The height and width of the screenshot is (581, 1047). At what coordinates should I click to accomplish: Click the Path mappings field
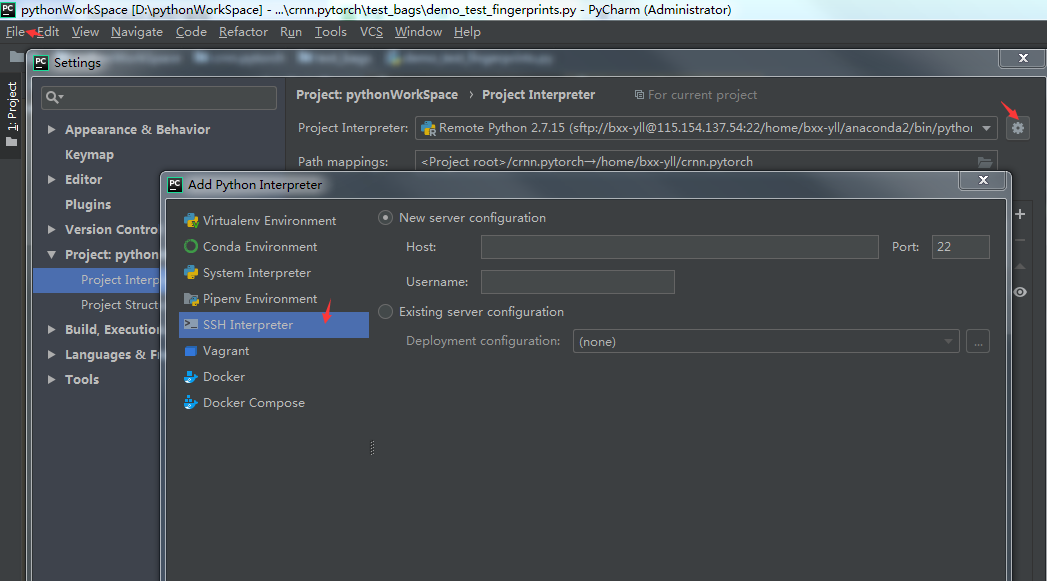pyautogui.click(x=706, y=162)
